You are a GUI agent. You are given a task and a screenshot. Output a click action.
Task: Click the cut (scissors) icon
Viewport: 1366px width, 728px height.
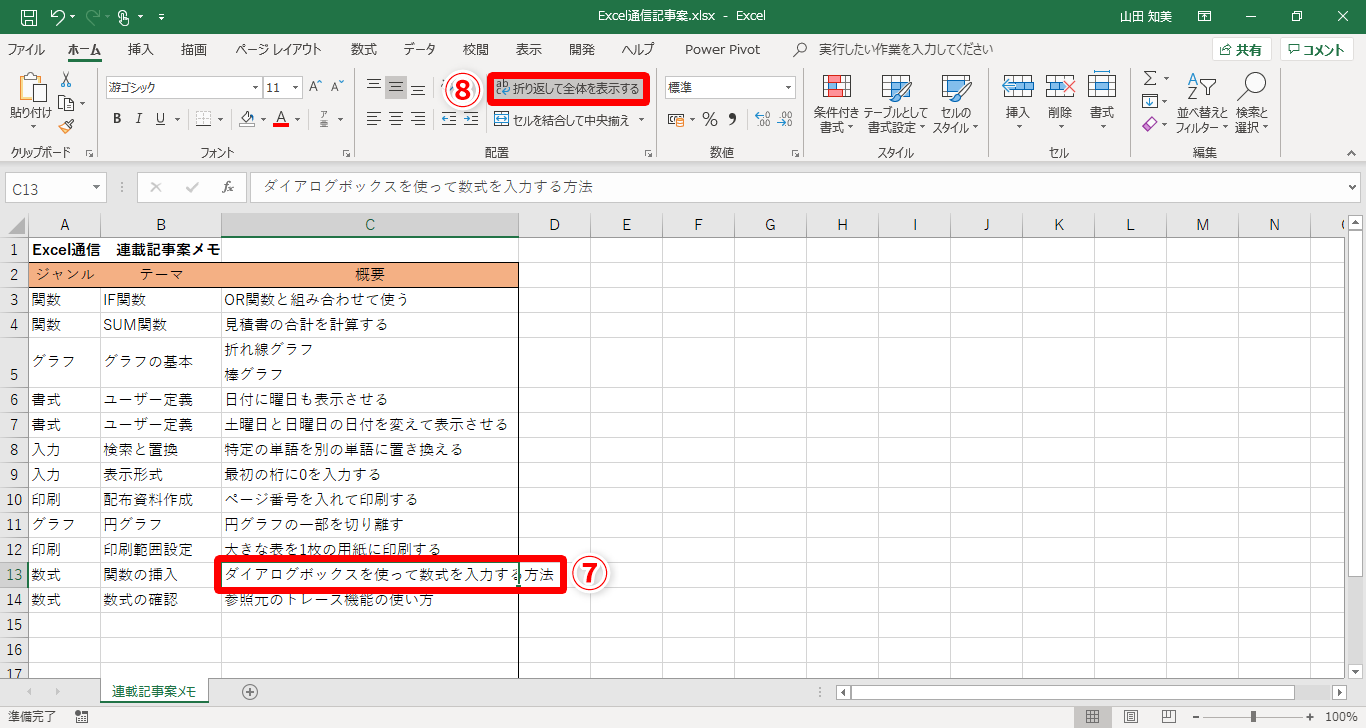tap(66, 80)
